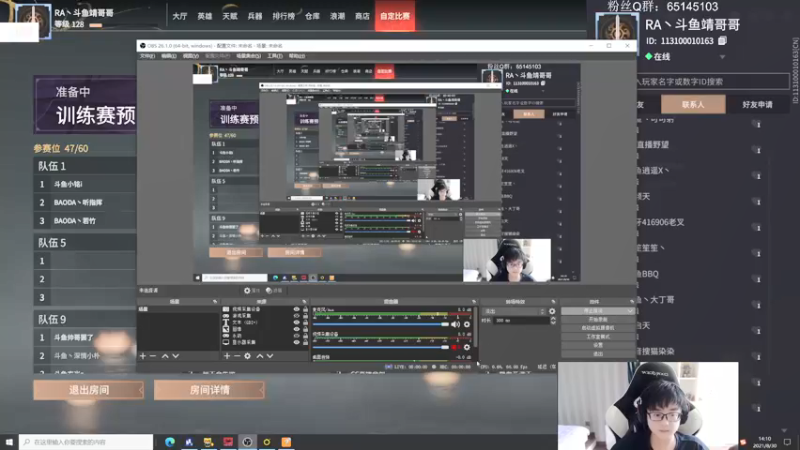Click the Properties gear button above the Scenes panel
The image size is (800, 450).
click(252, 290)
